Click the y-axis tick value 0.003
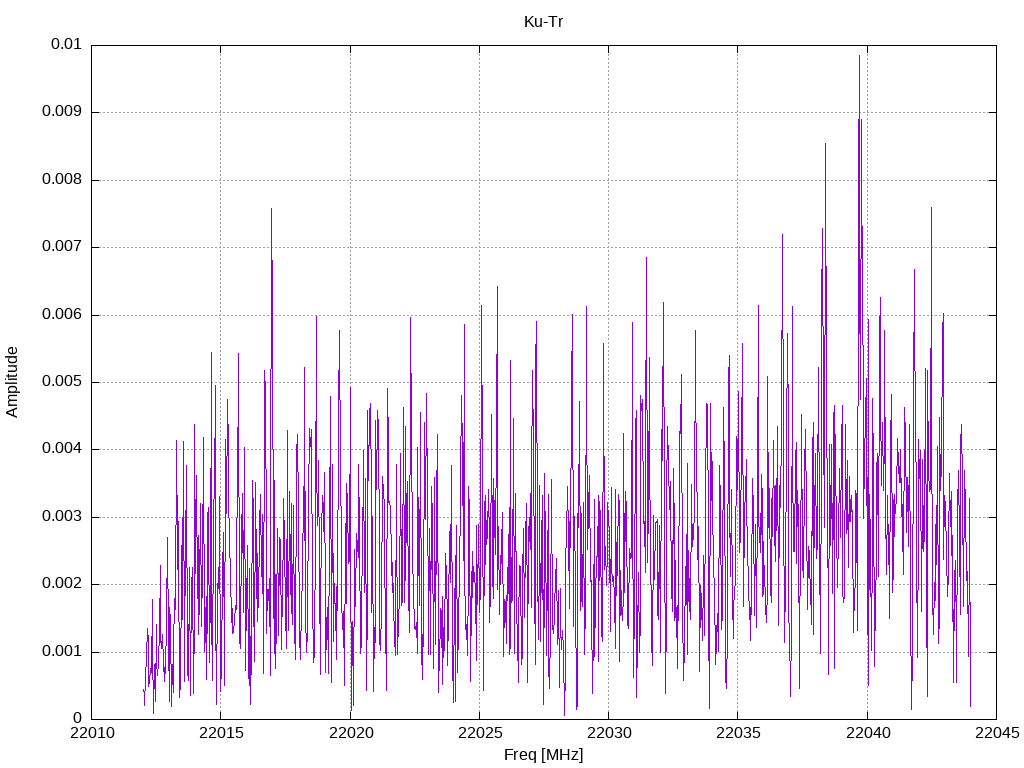This screenshot has width=1024, height=768. (62, 517)
